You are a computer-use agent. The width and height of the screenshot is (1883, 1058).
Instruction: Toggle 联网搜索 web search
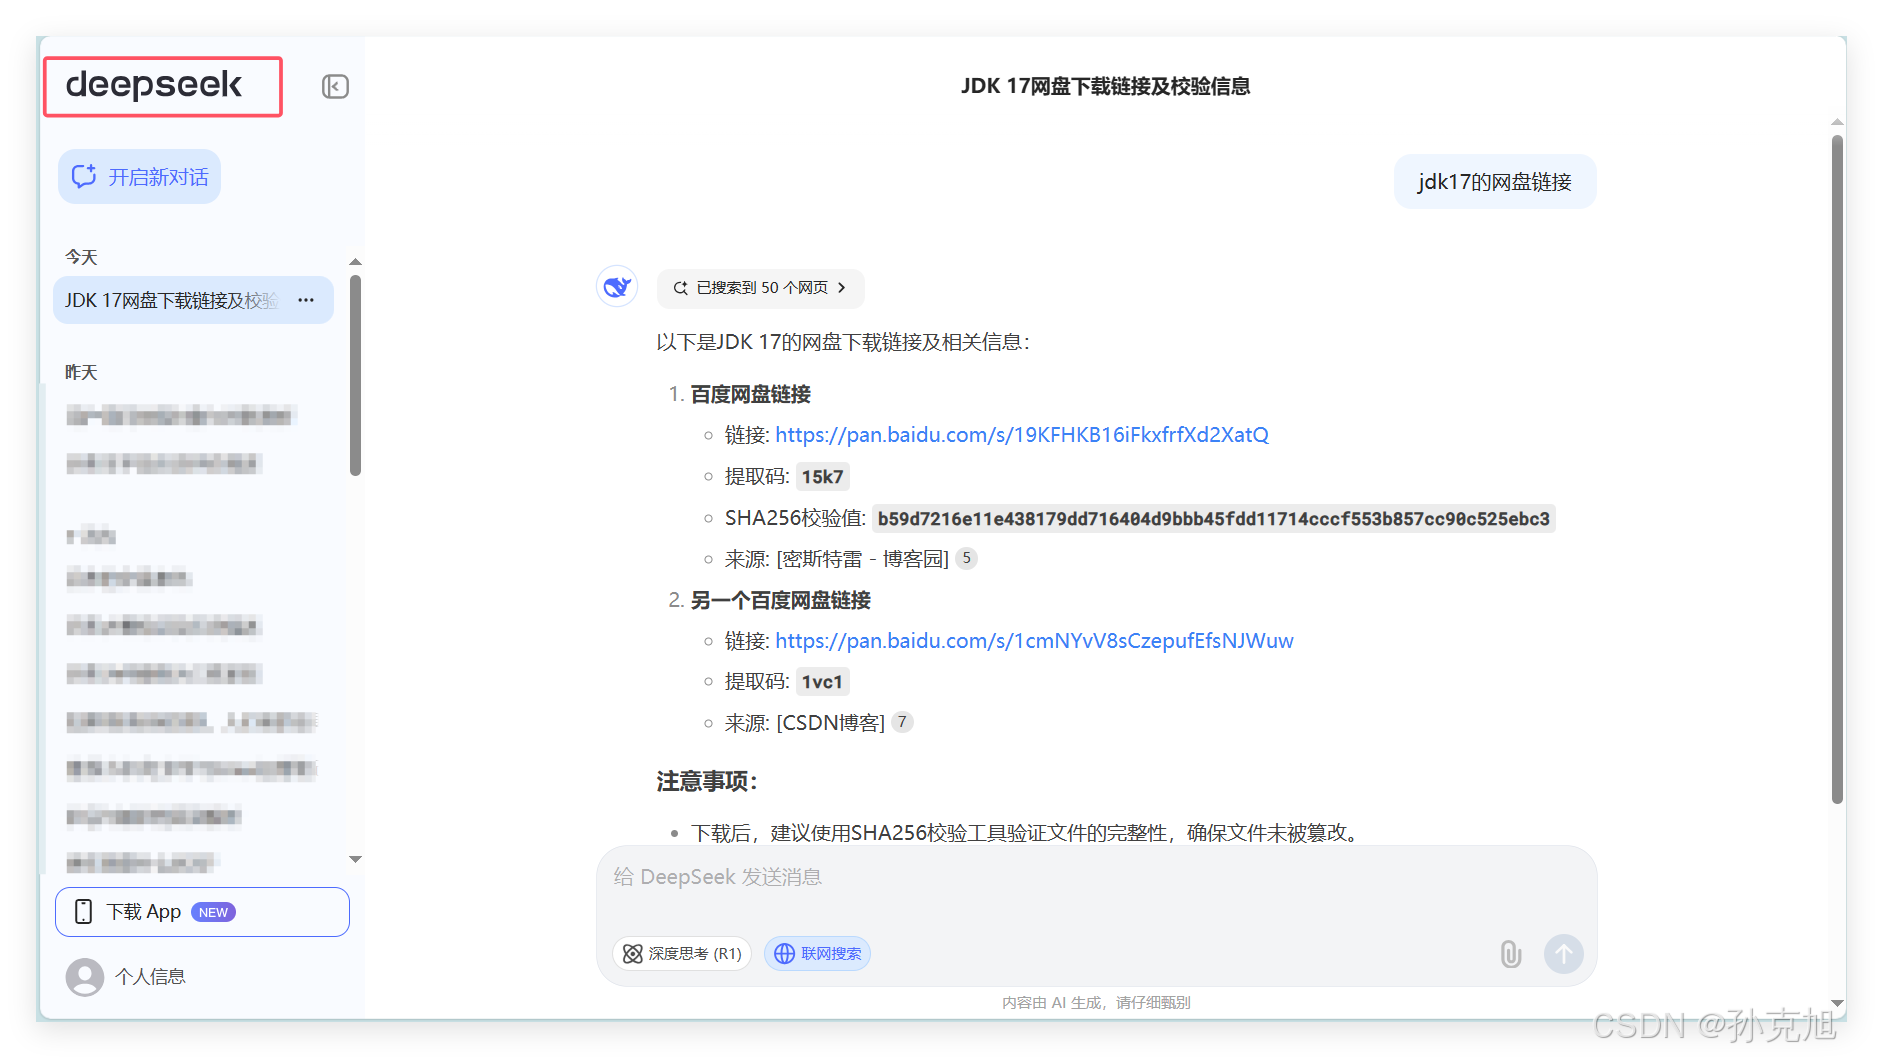[817, 954]
